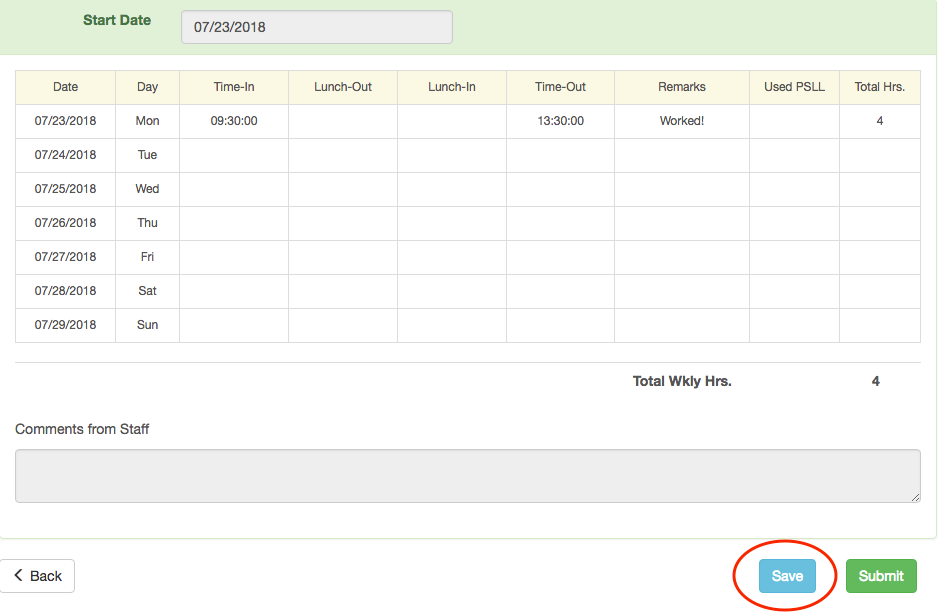Click the Comments from Staff text area
The width and height of the screenshot is (943, 616).
tap(467, 476)
